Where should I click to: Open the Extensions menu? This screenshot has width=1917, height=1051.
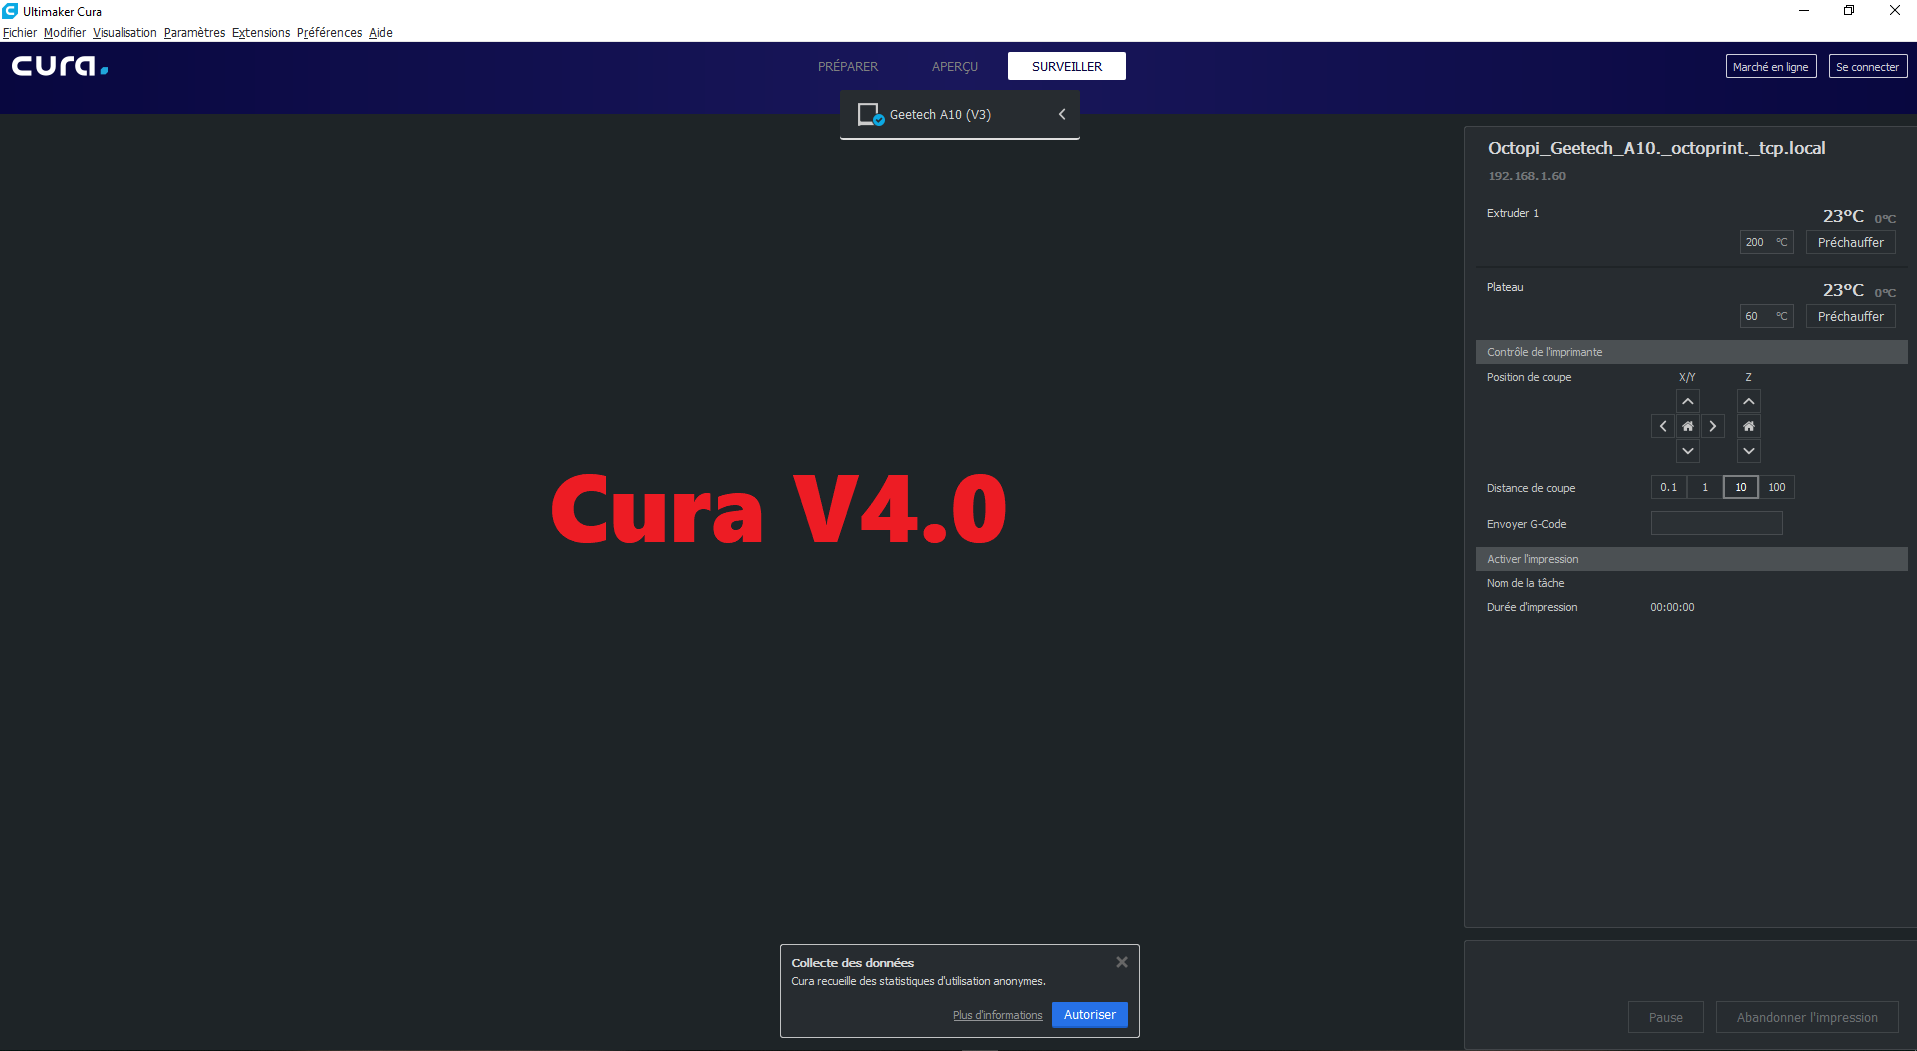(x=261, y=32)
